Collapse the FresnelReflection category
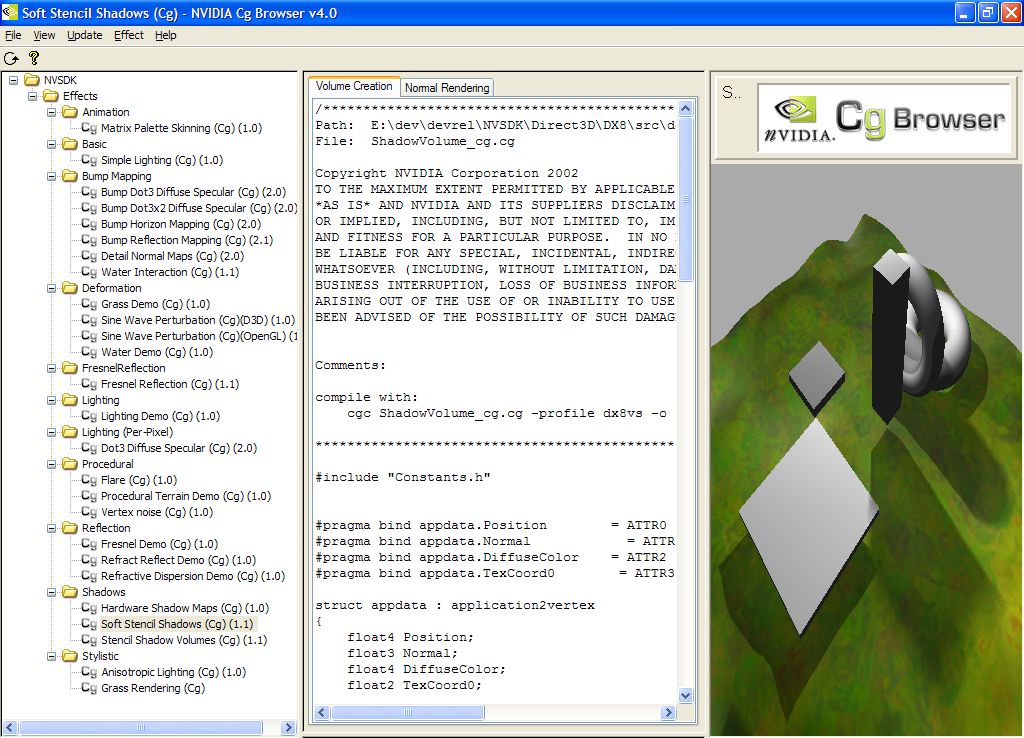 (52, 368)
